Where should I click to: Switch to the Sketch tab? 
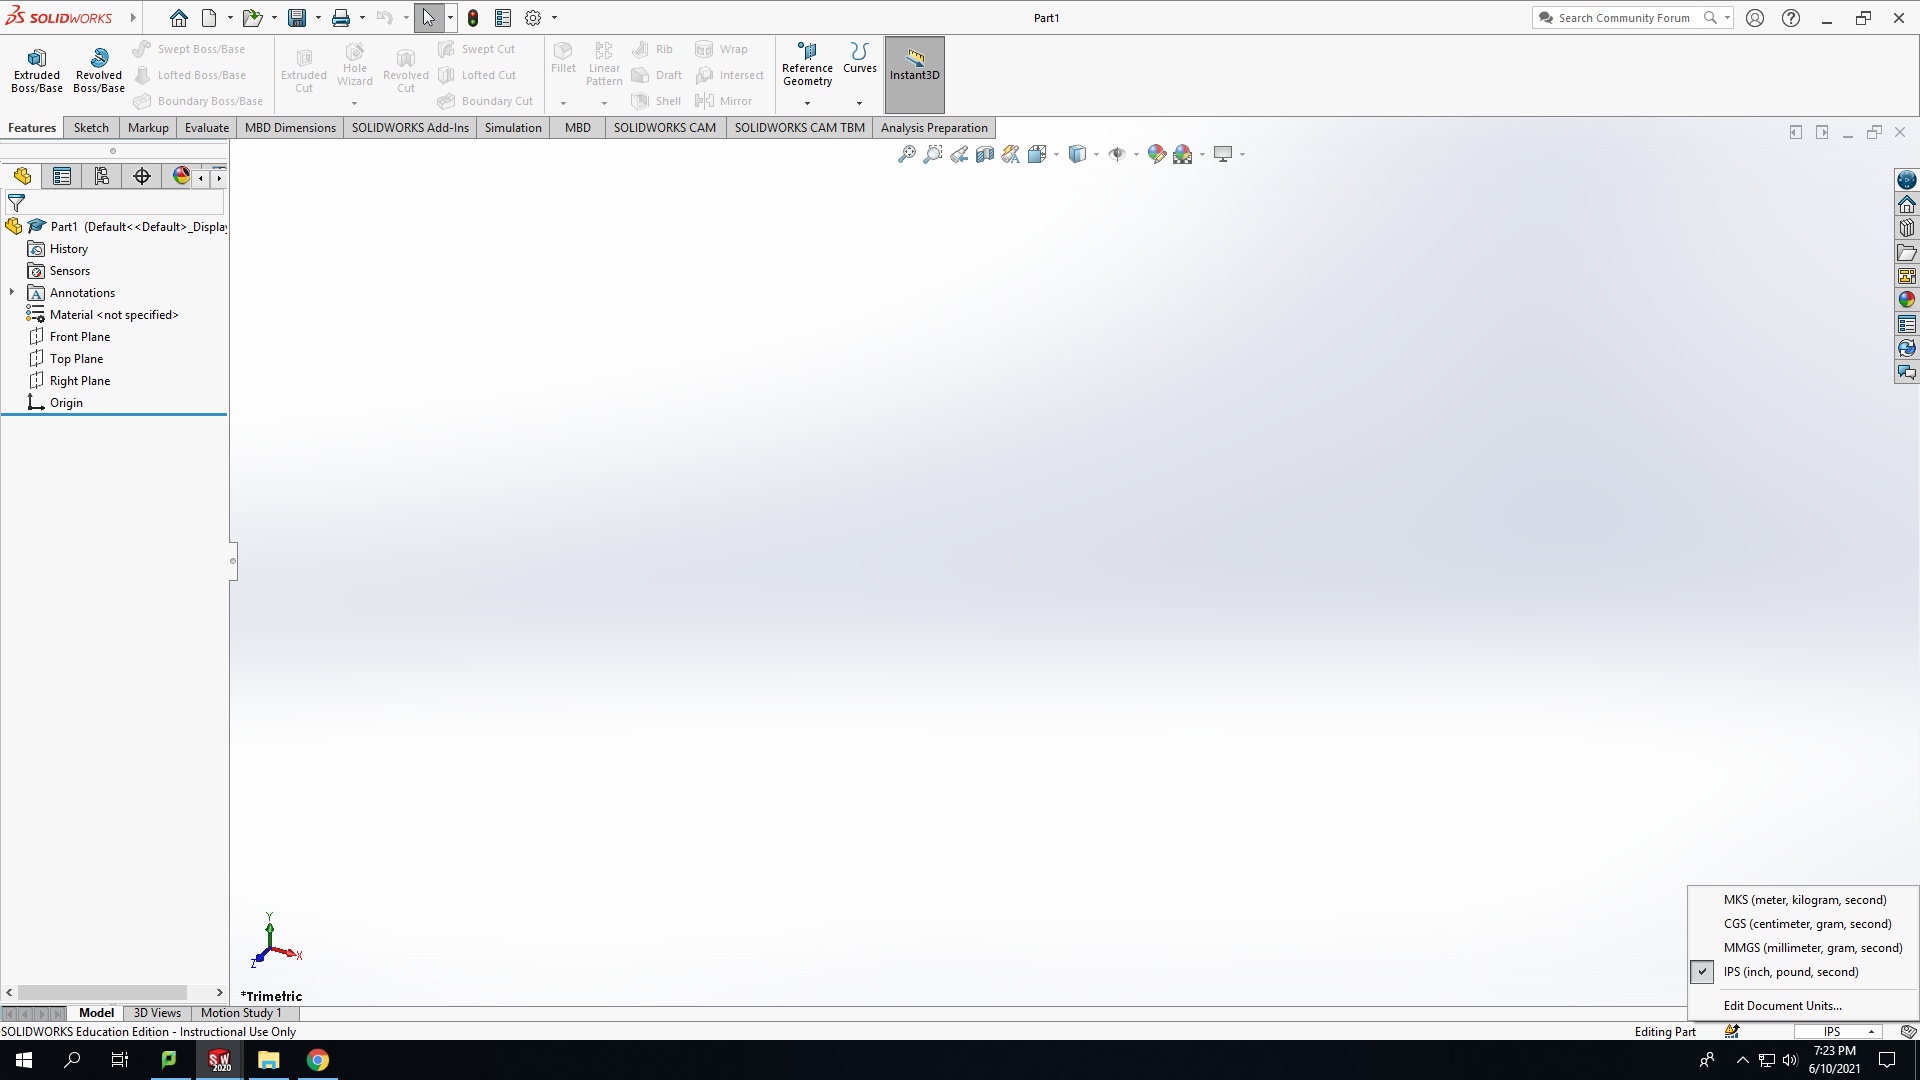tap(91, 128)
